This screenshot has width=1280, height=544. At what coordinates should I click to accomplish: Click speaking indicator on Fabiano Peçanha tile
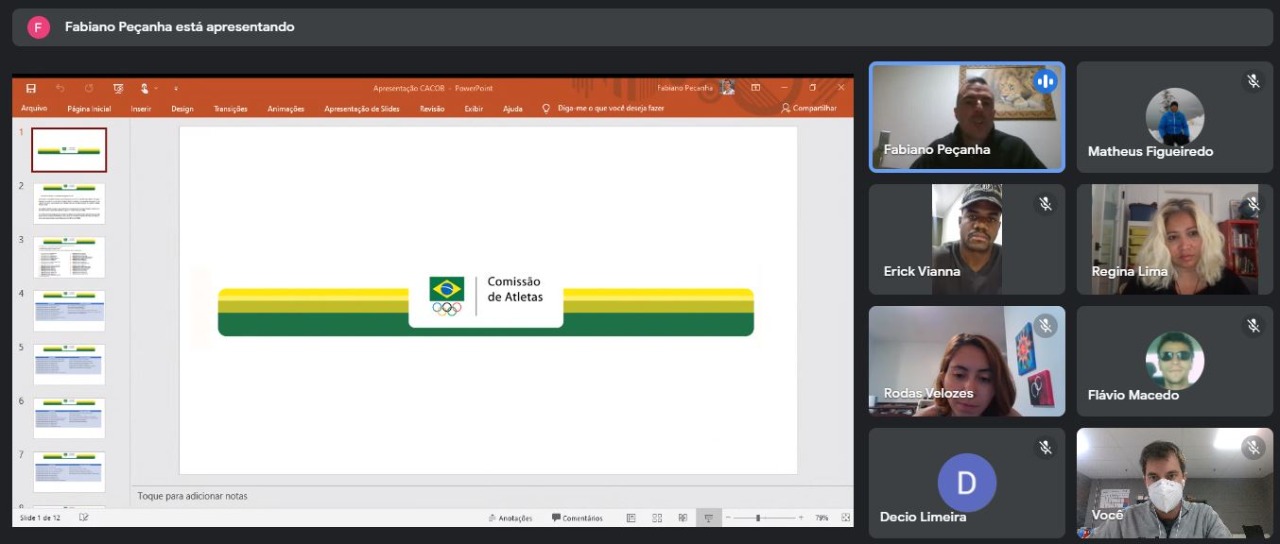tap(1045, 81)
